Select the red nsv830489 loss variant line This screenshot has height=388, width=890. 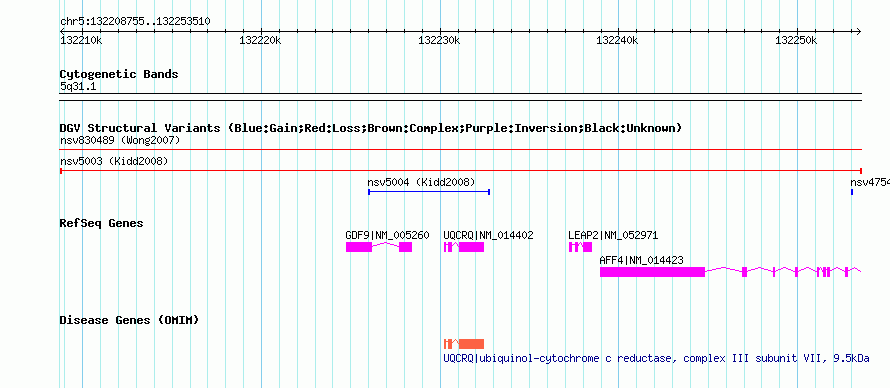coord(461,150)
